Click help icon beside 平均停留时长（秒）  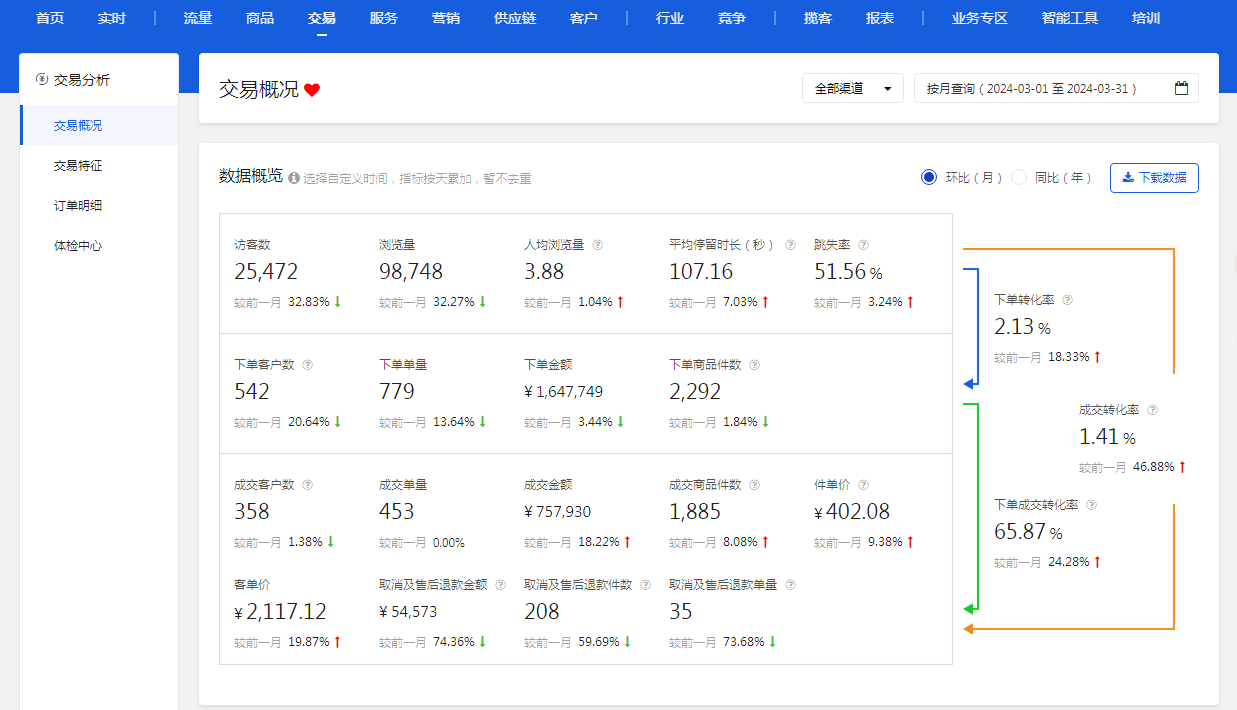click(790, 245)
